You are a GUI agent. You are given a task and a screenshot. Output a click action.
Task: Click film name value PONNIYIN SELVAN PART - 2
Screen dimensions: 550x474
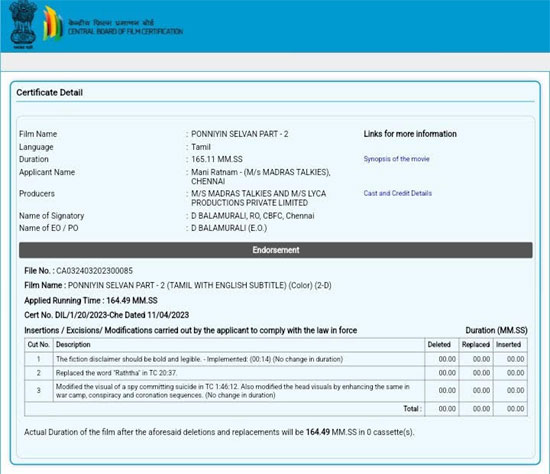click(x=240, y=134)
